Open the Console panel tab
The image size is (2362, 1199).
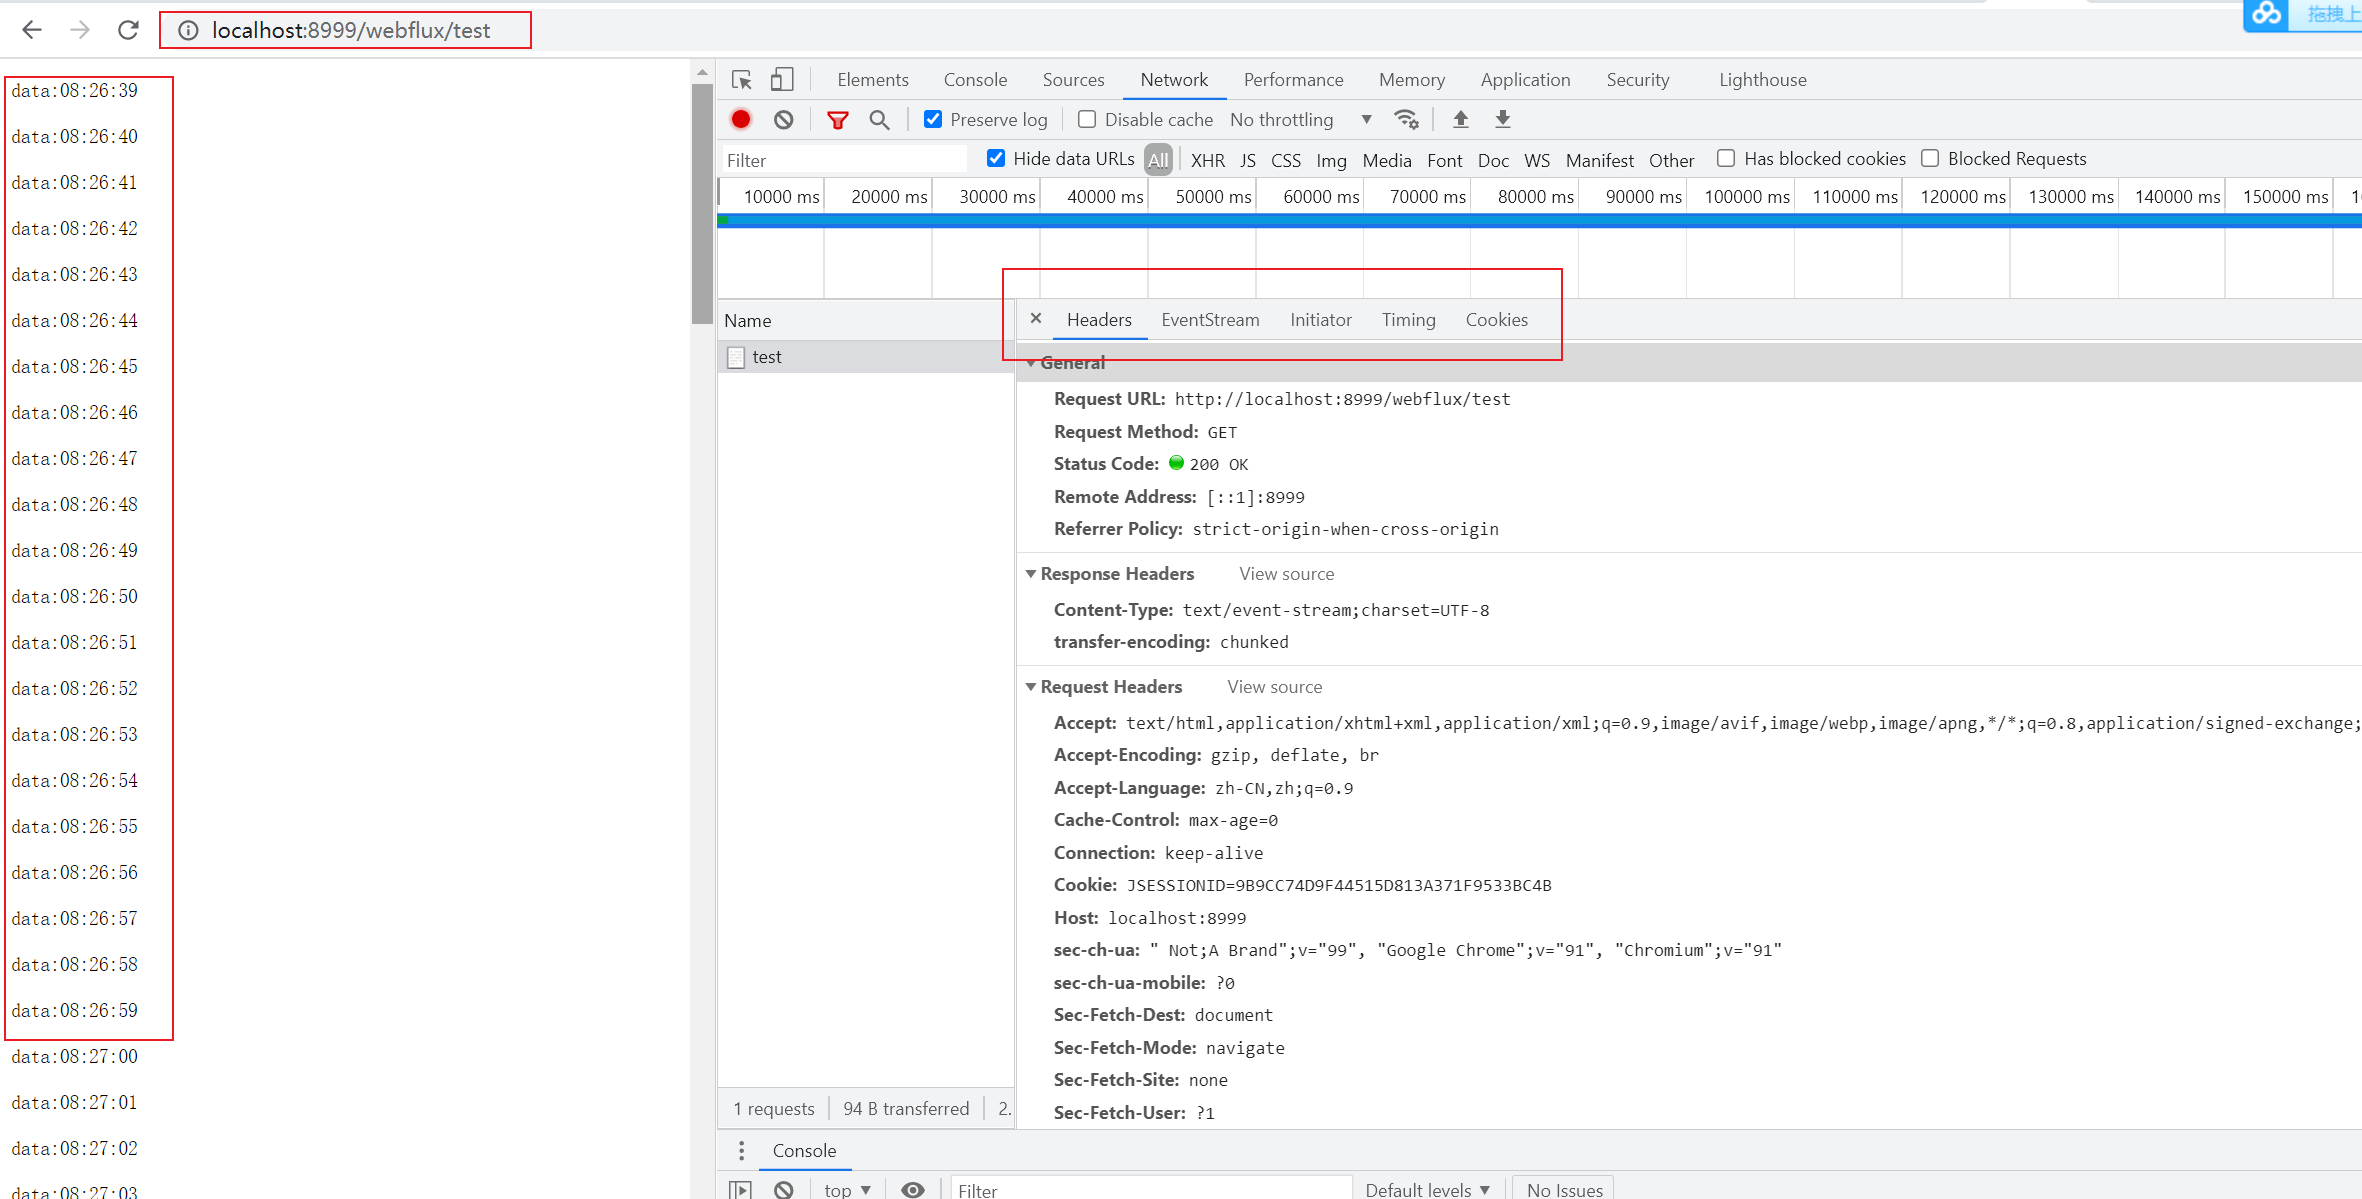(x=975, y=80)
